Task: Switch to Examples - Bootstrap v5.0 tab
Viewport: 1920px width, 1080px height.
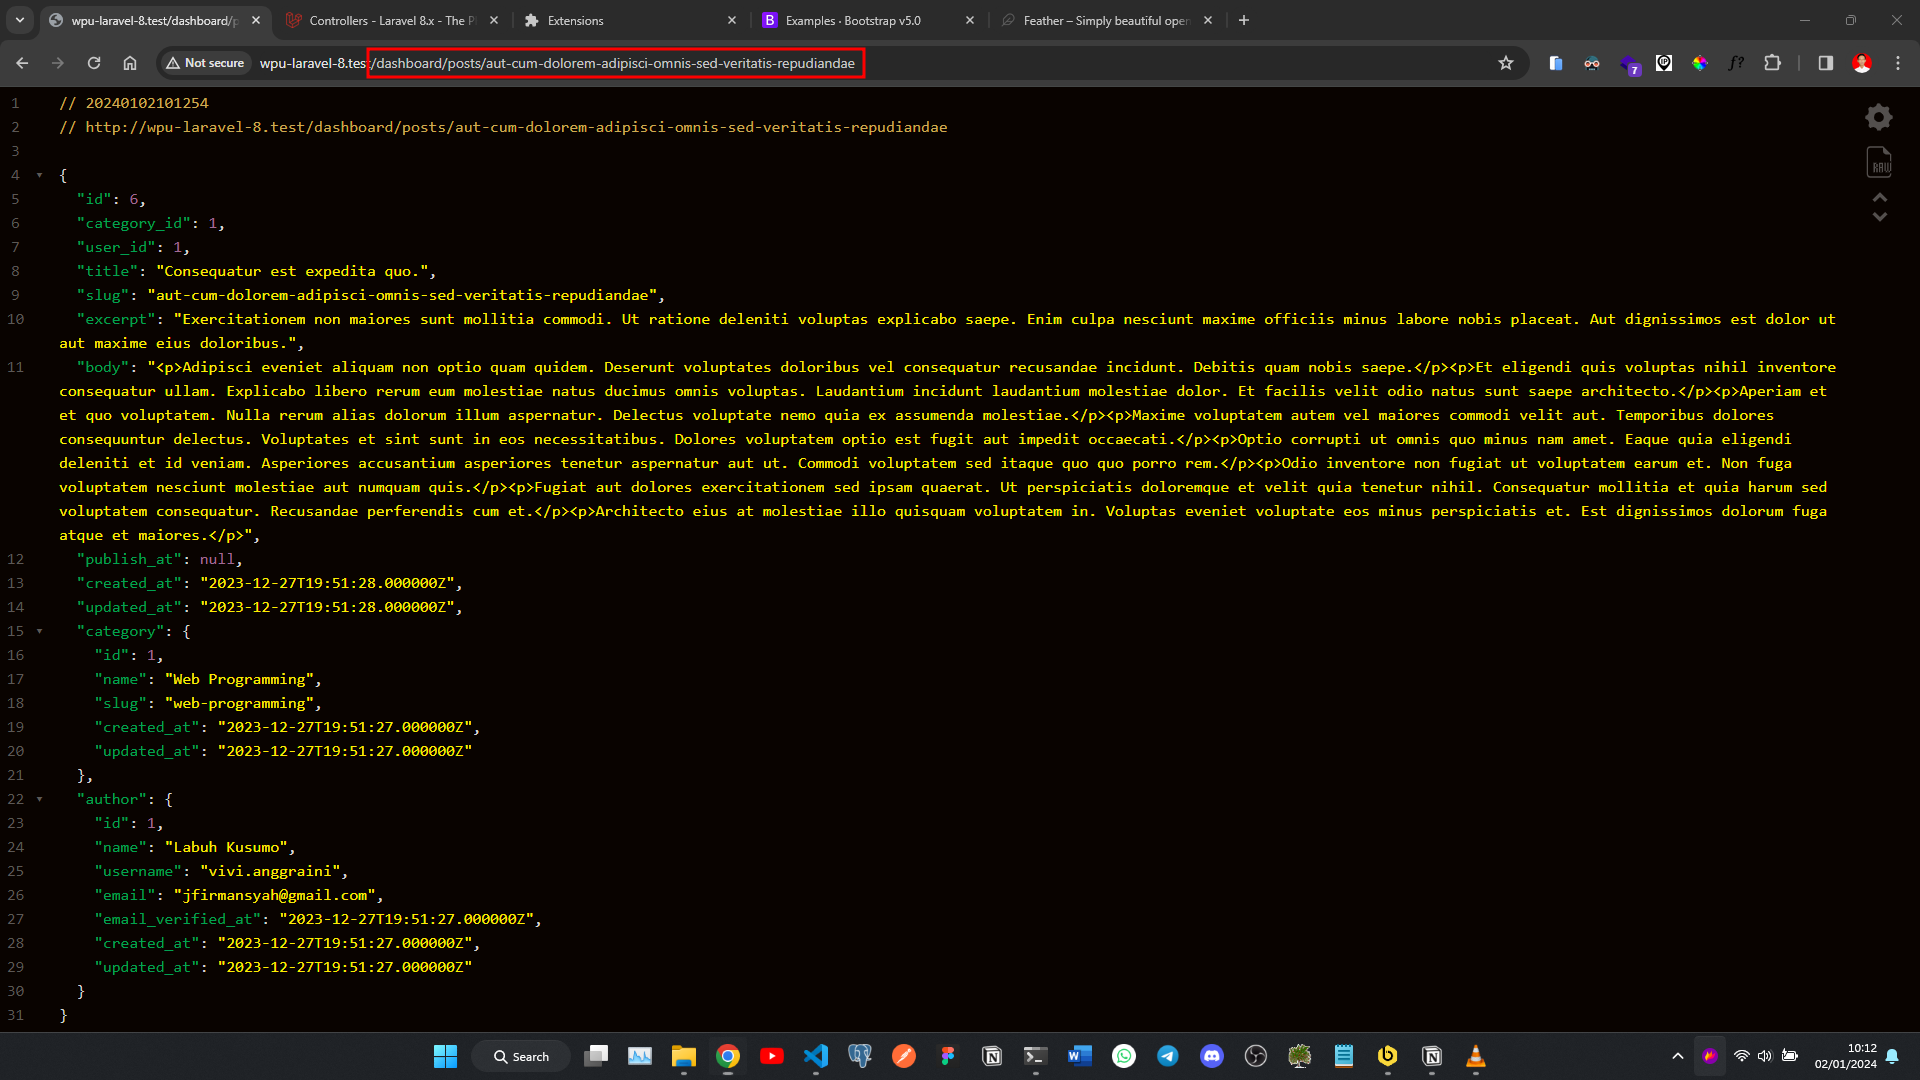Action: coord(853,20)
